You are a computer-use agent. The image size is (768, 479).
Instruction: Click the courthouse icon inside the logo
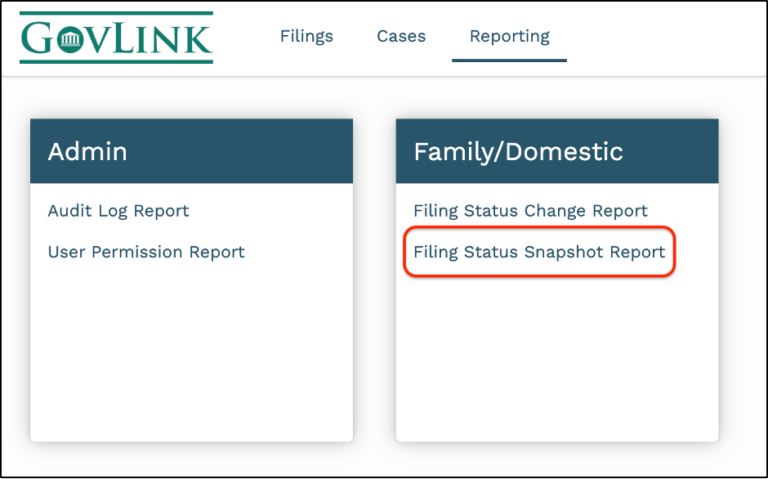71,40
